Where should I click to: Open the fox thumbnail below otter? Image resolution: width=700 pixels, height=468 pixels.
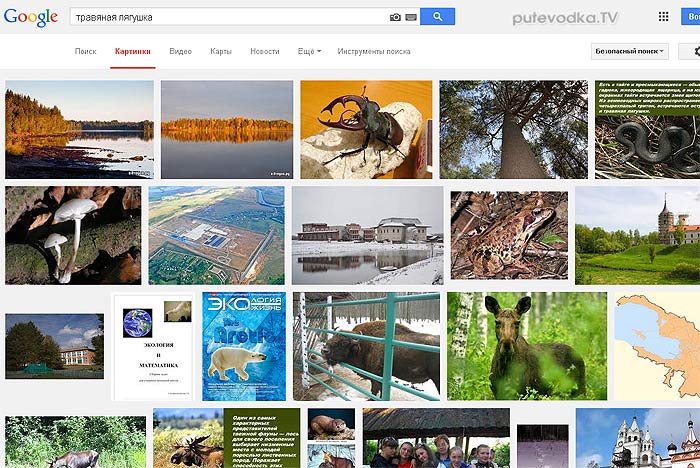[x=331, y=456]
